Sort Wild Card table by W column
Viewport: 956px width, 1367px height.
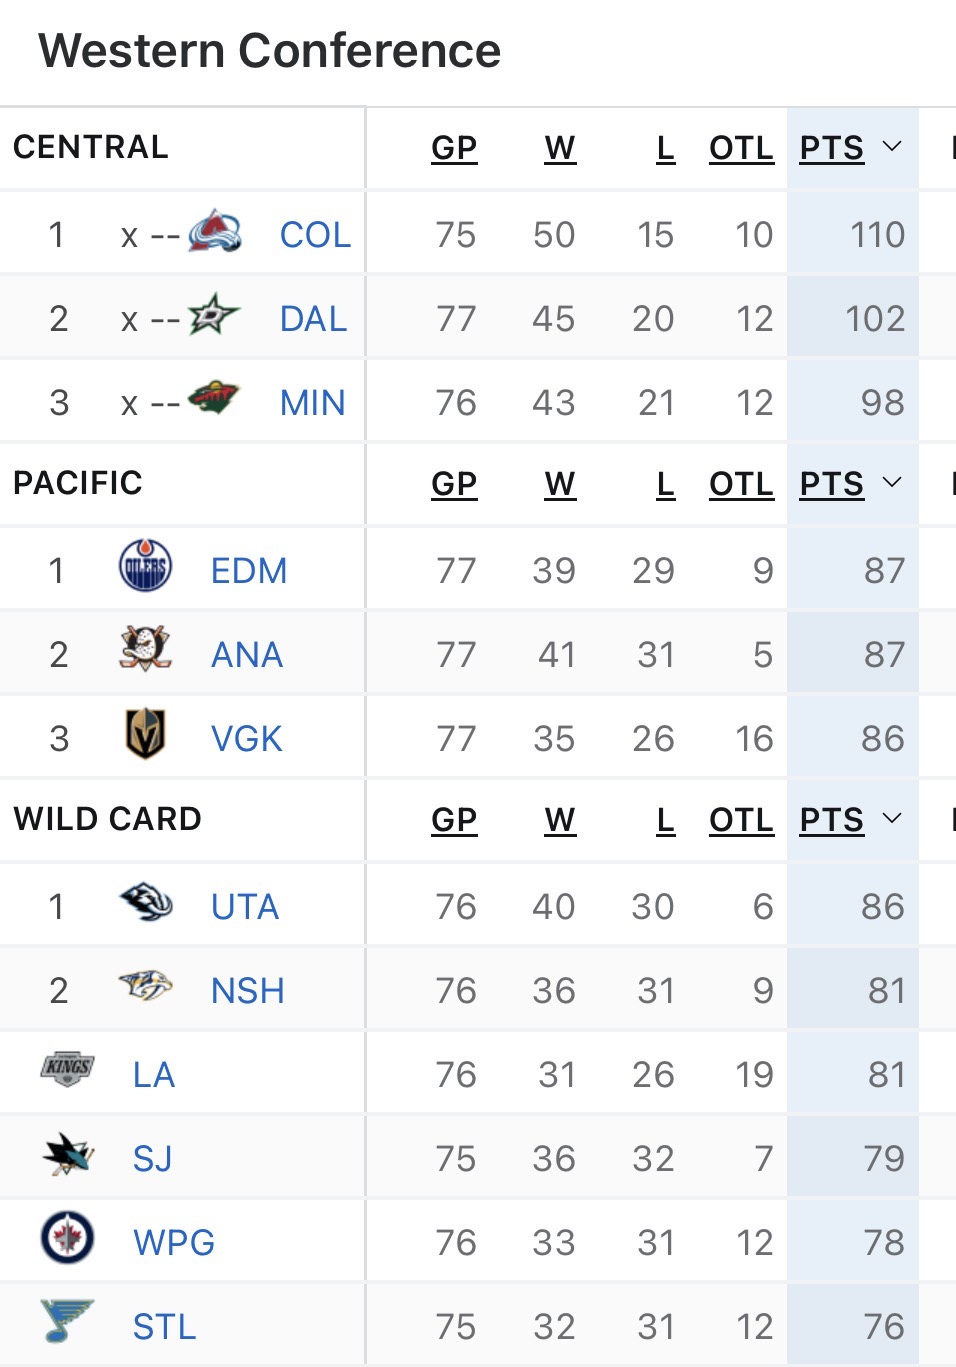pos(560,820)
